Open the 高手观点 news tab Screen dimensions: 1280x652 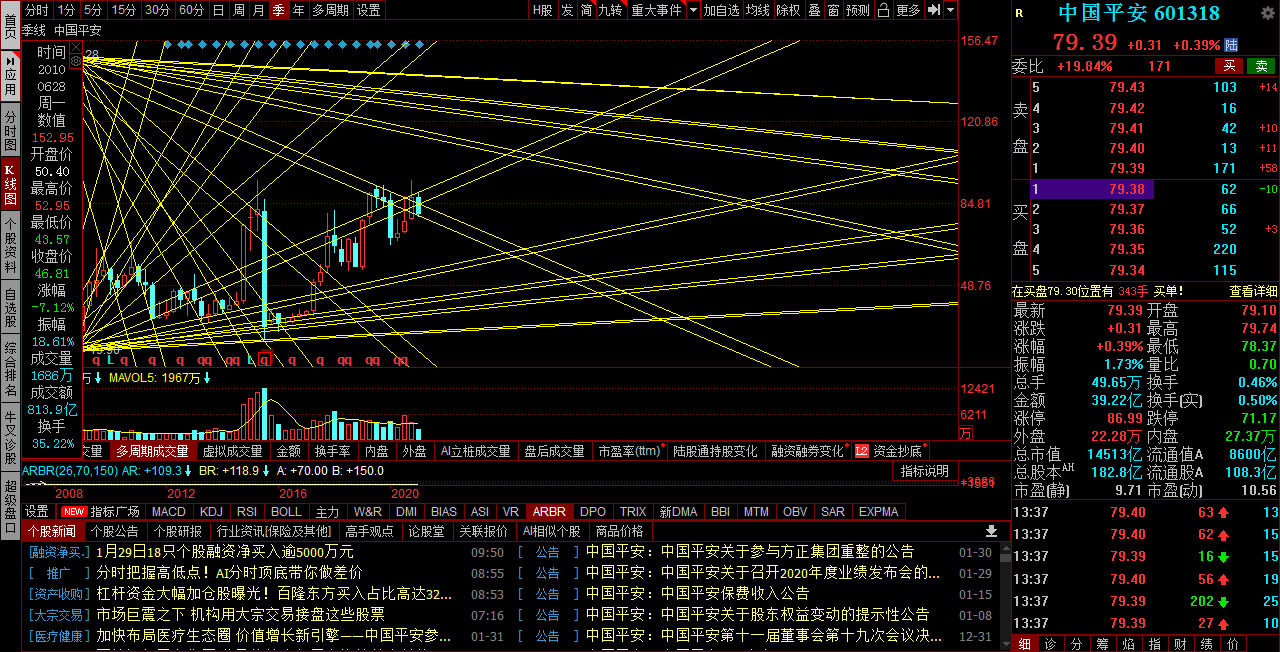pos(369,531)
